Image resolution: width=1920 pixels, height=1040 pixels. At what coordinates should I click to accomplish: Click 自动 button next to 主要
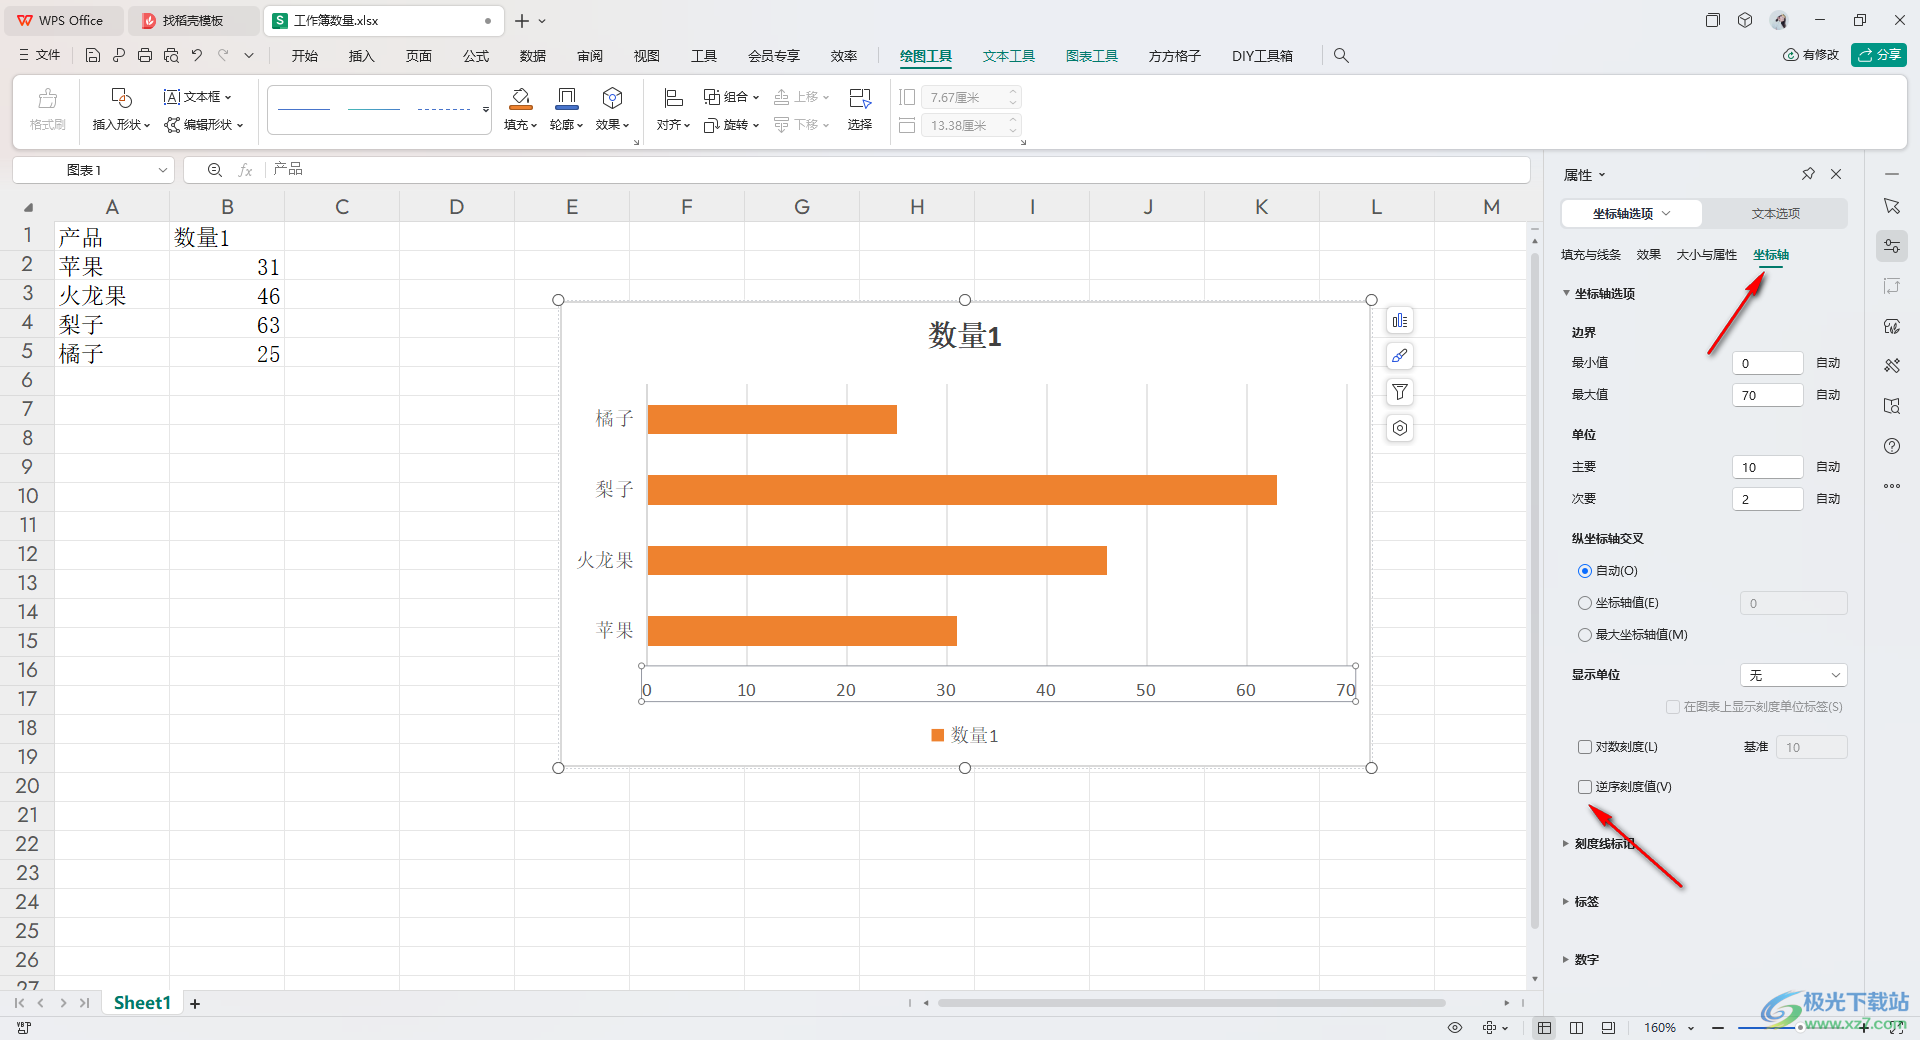[1828, 467]
